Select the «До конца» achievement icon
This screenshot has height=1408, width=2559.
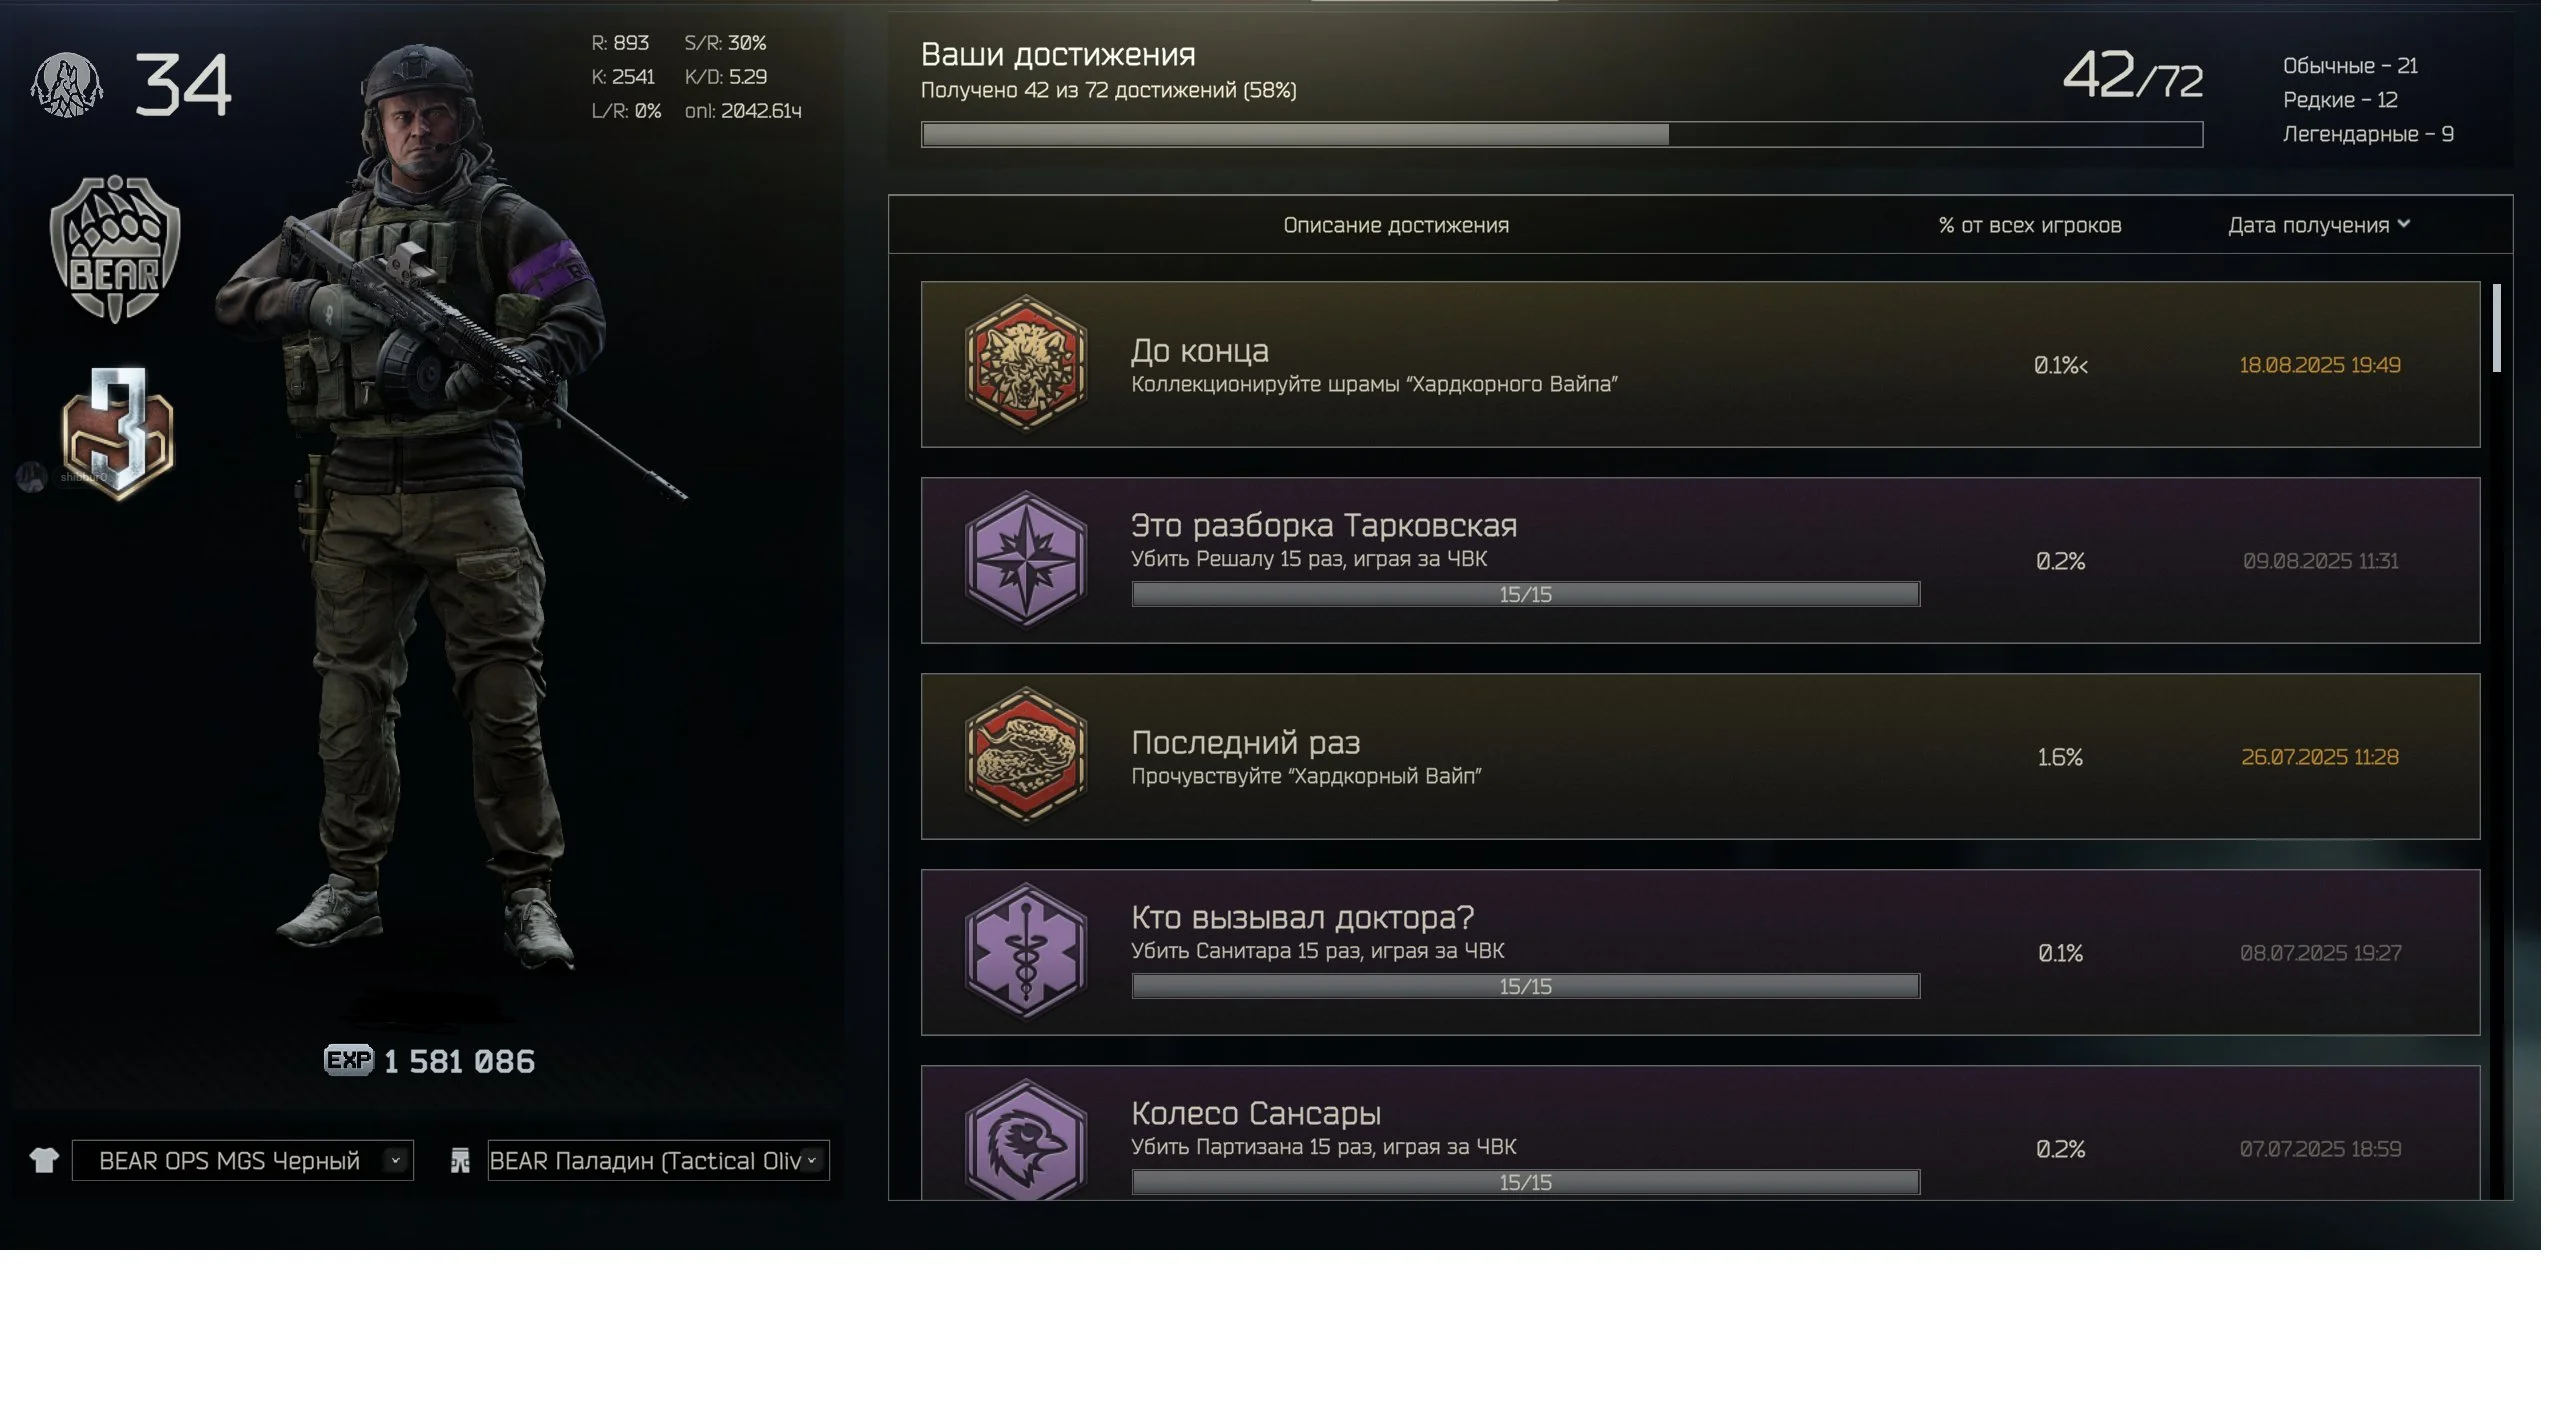pyautogui.click(x=1025, y=364)
